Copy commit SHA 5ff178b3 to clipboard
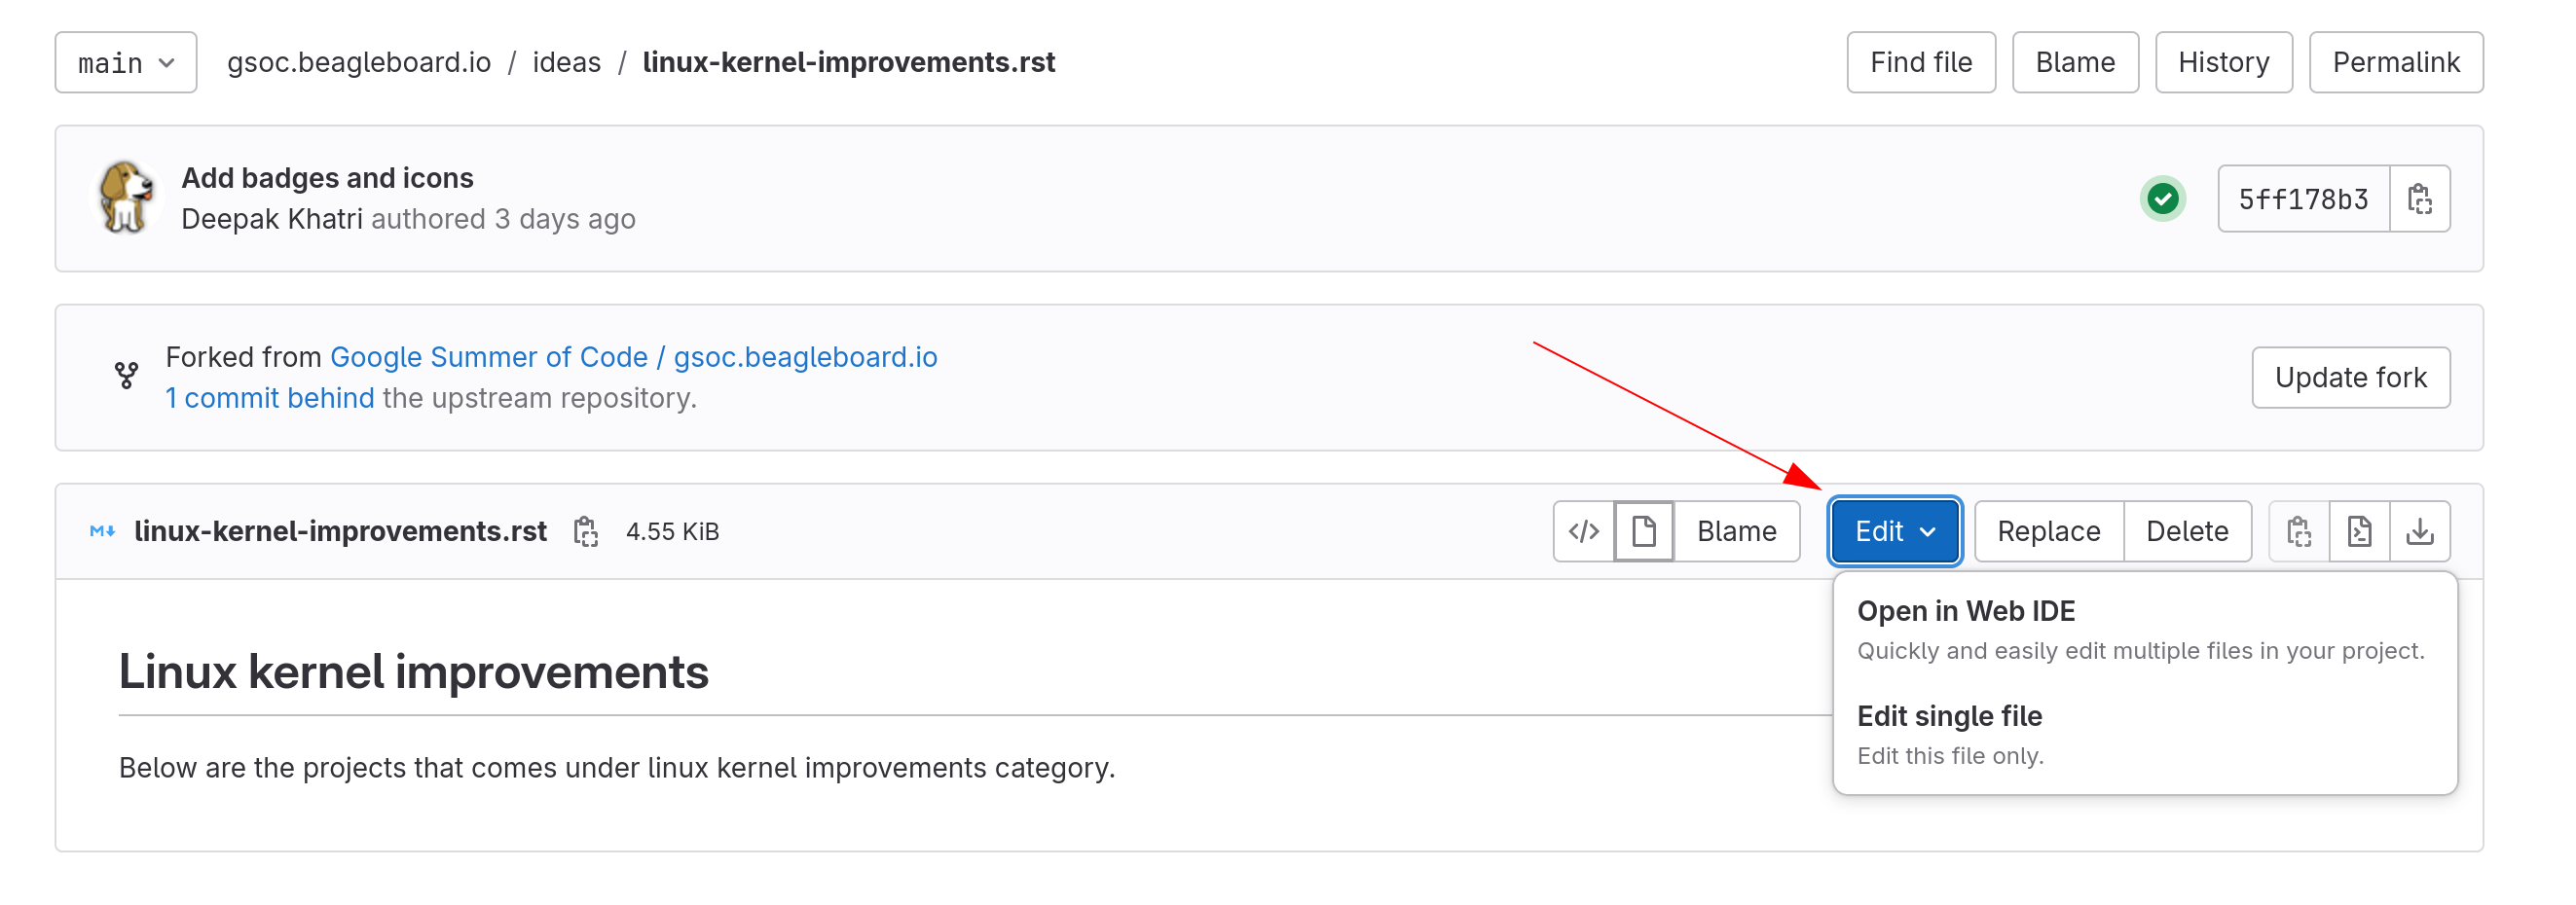 (2419, 199)
